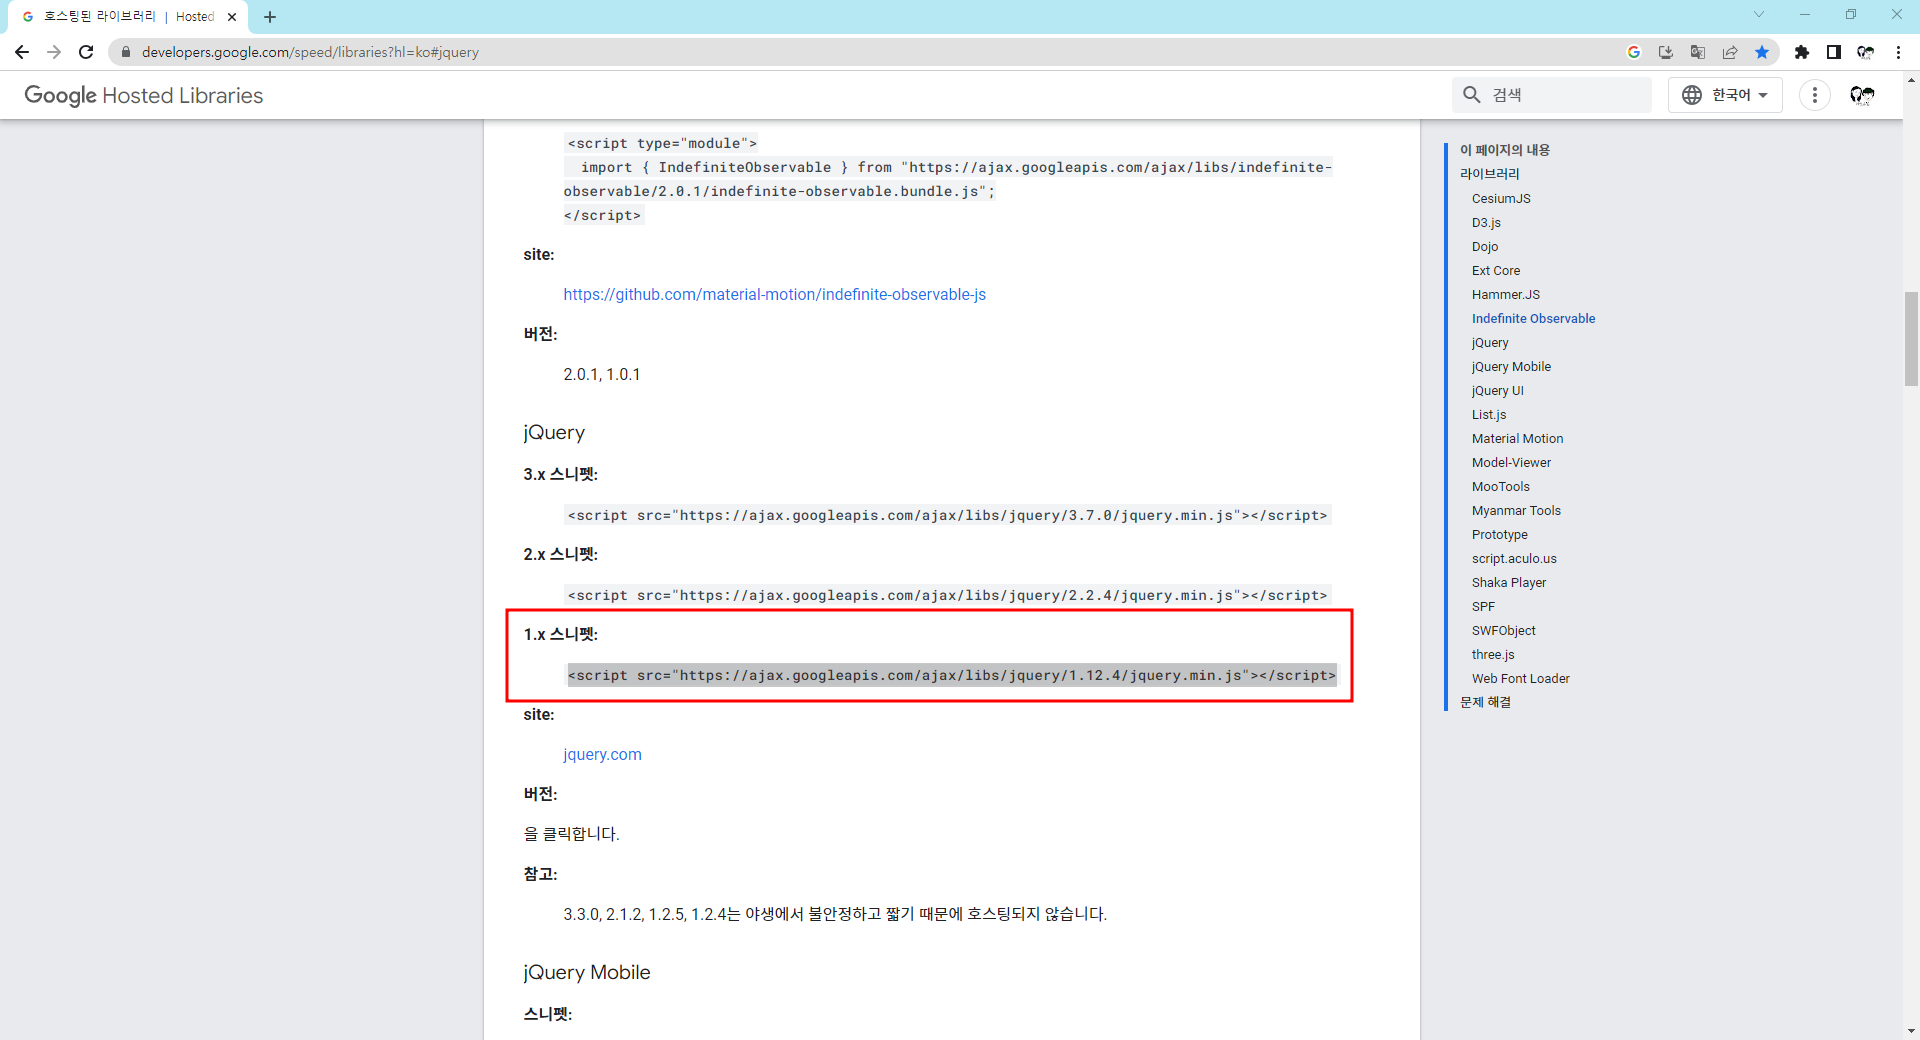
Task: Jump to jQuery in page contents
Action: (1490, 342)
